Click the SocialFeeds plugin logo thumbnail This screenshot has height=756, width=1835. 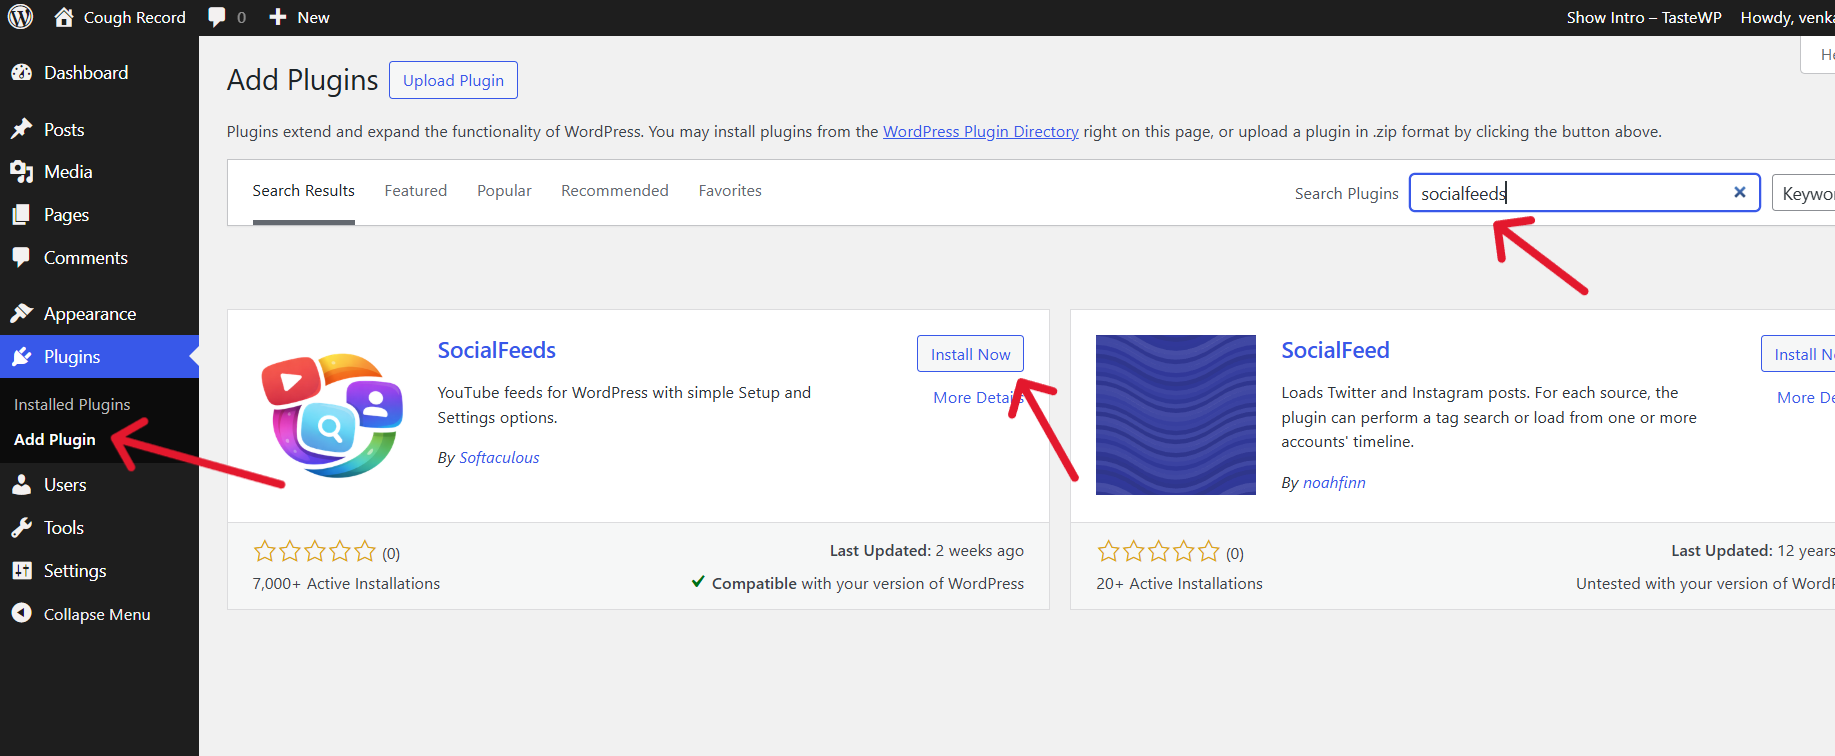(x=333, y=415)
